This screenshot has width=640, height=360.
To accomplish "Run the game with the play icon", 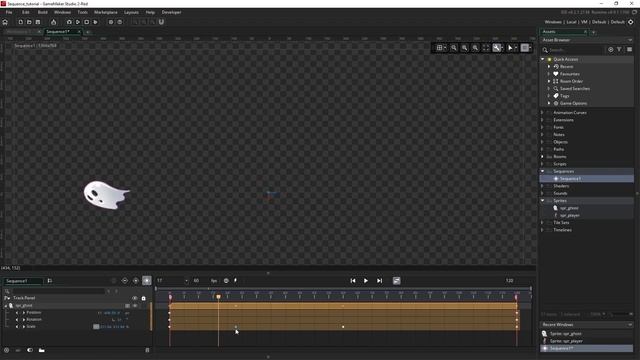I will (x=78, y=22).
